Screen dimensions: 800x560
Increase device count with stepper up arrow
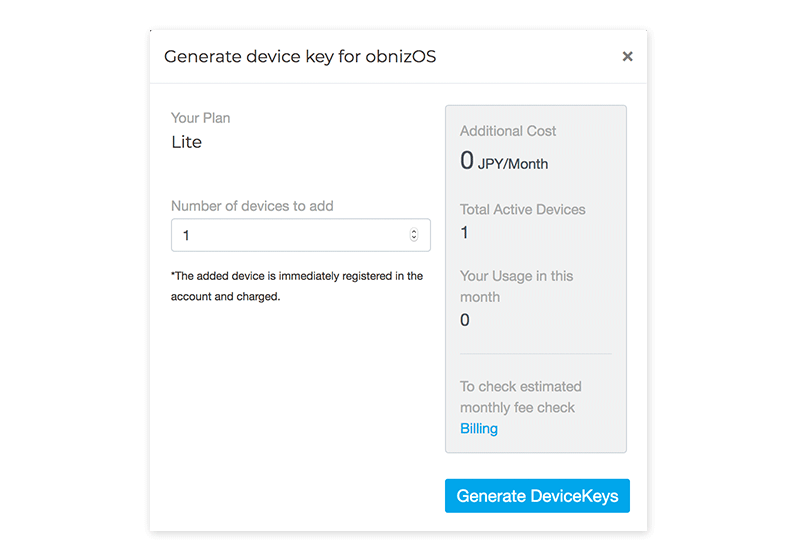[x=414, y=231]
